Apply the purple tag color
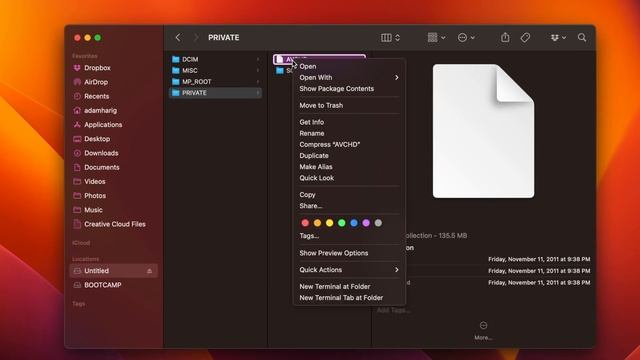The image size is (640, 360). click(x=366, y=223)
